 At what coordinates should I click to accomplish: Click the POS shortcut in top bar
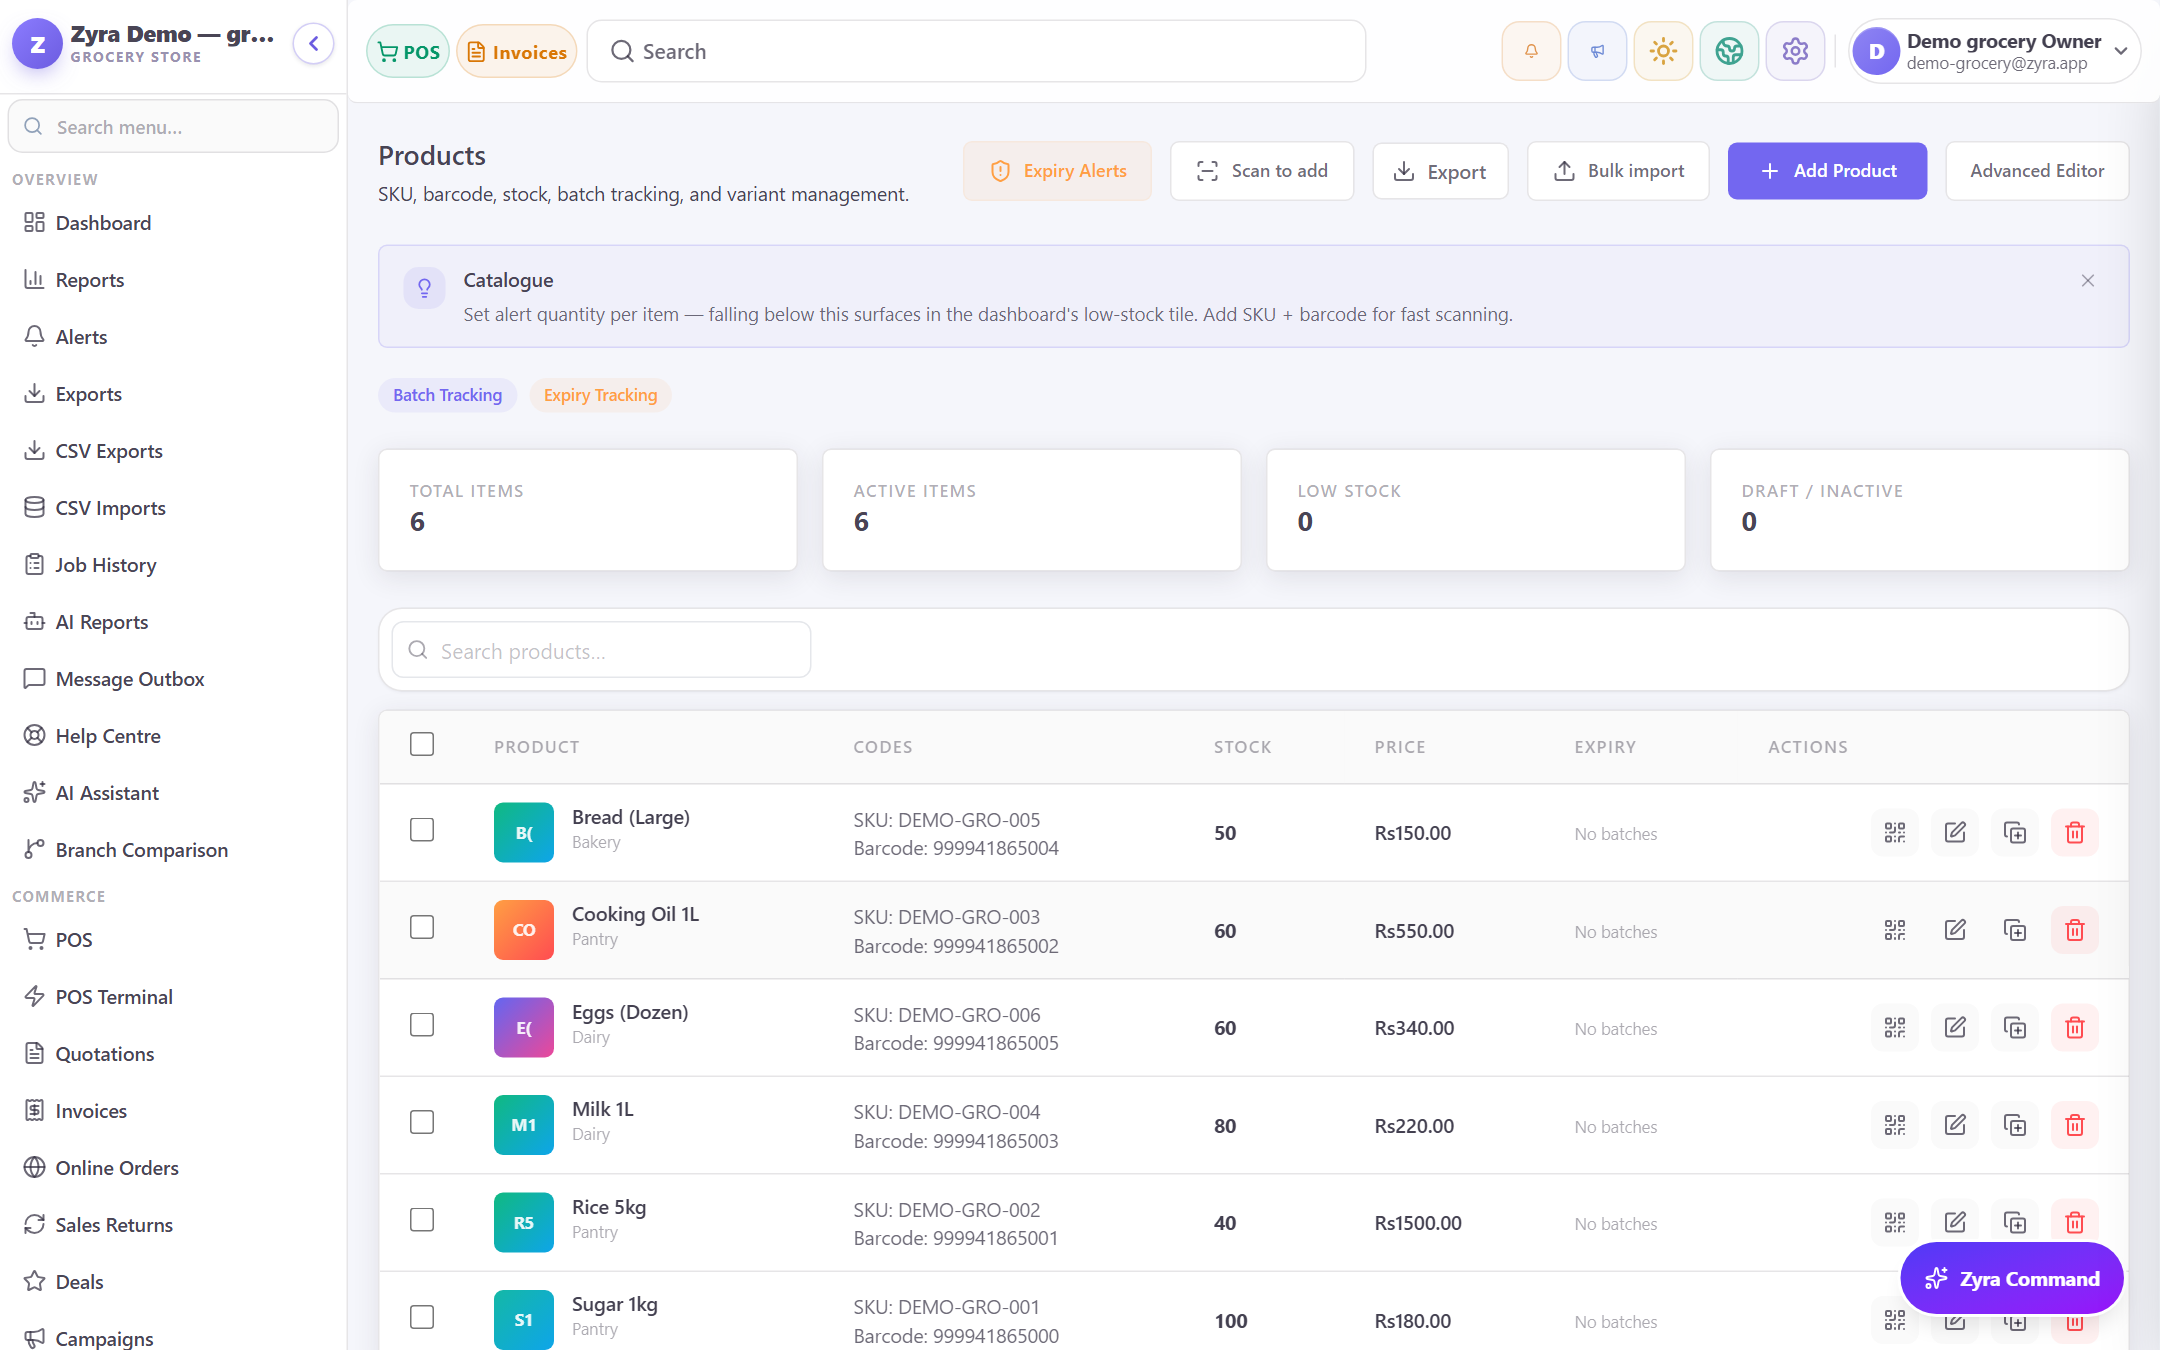click(x=408, y=52)
